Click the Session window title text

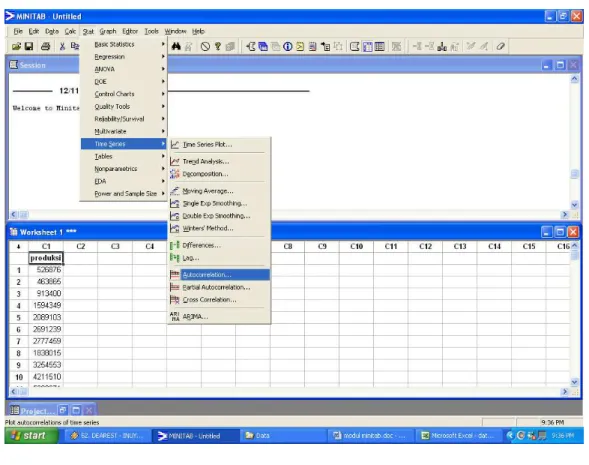coord(32,65)
